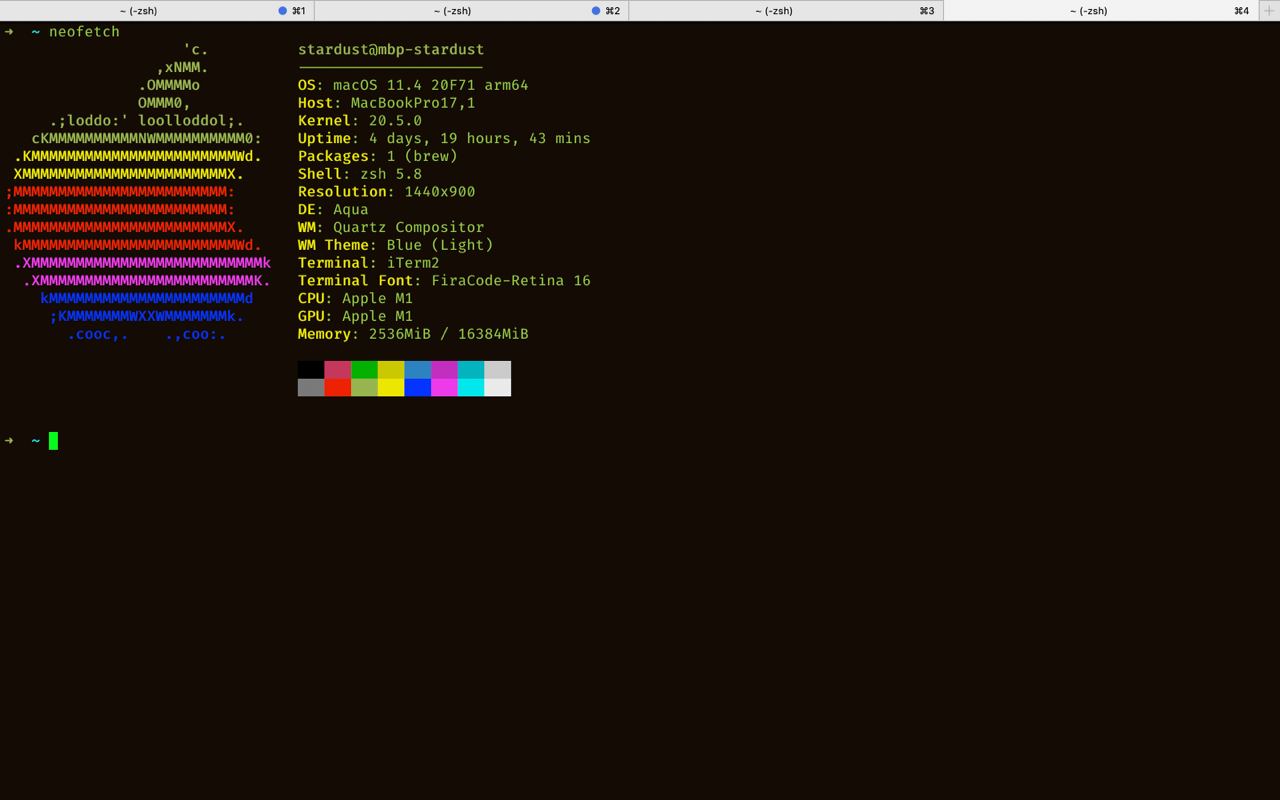Click the 'Host: MacBookPro17,1' line
The width and height of the screenshot is (1280, 800).
(x=387, y=103)
